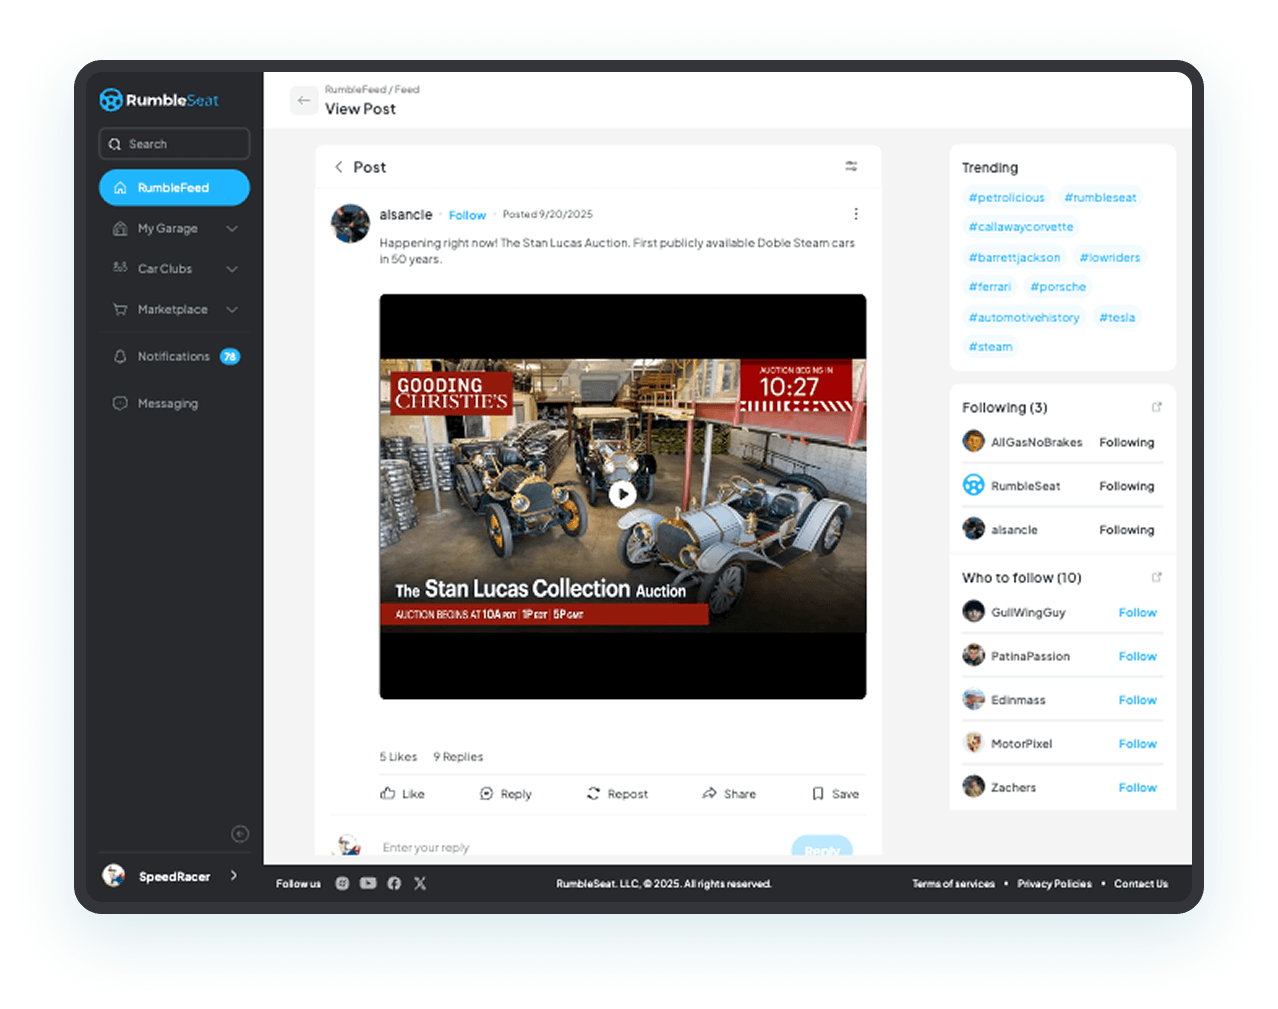
Task: Toggle Following status for AllGasNoBrakes
Action: click(x=1126, y=442)
